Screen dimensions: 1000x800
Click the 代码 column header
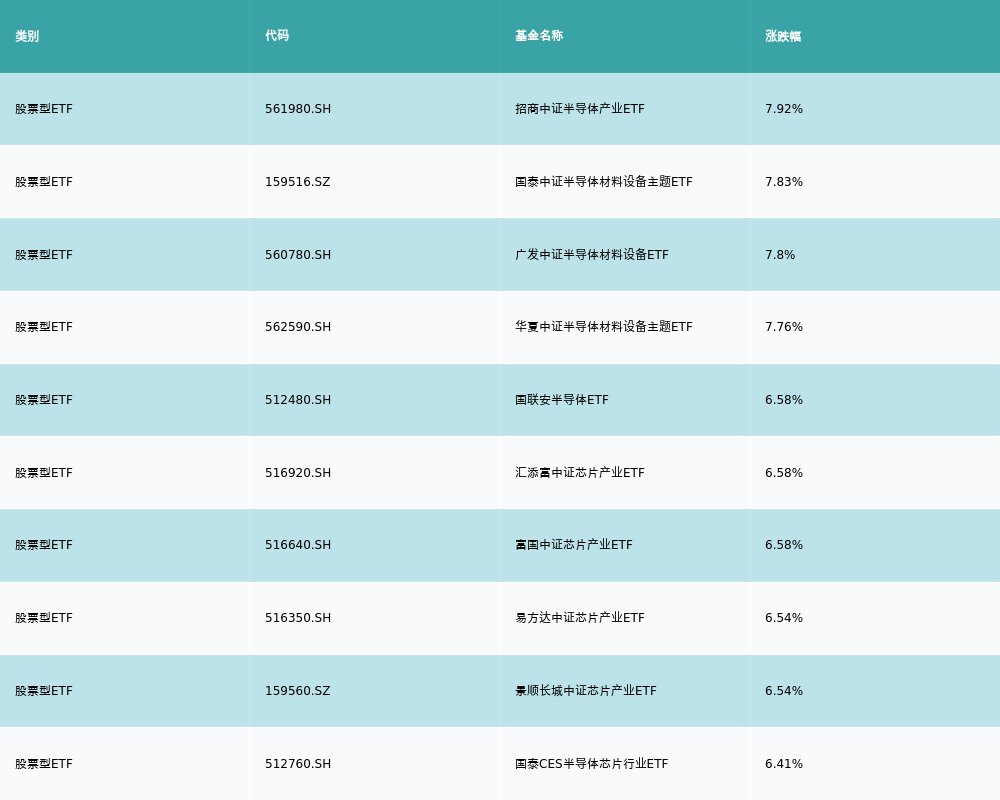pos(277,36)
